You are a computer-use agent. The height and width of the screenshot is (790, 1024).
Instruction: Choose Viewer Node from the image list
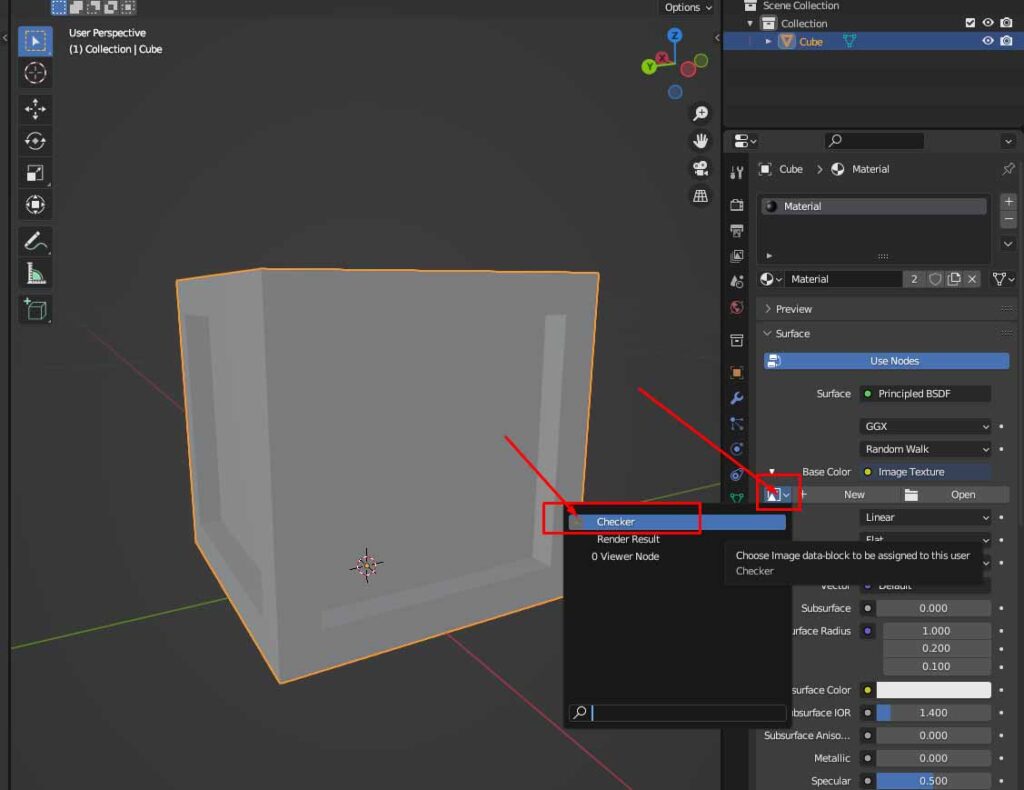(x=677, y=557)
